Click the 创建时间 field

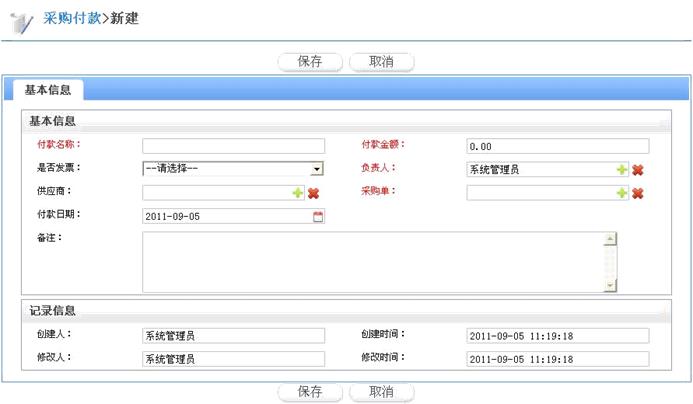558,335
